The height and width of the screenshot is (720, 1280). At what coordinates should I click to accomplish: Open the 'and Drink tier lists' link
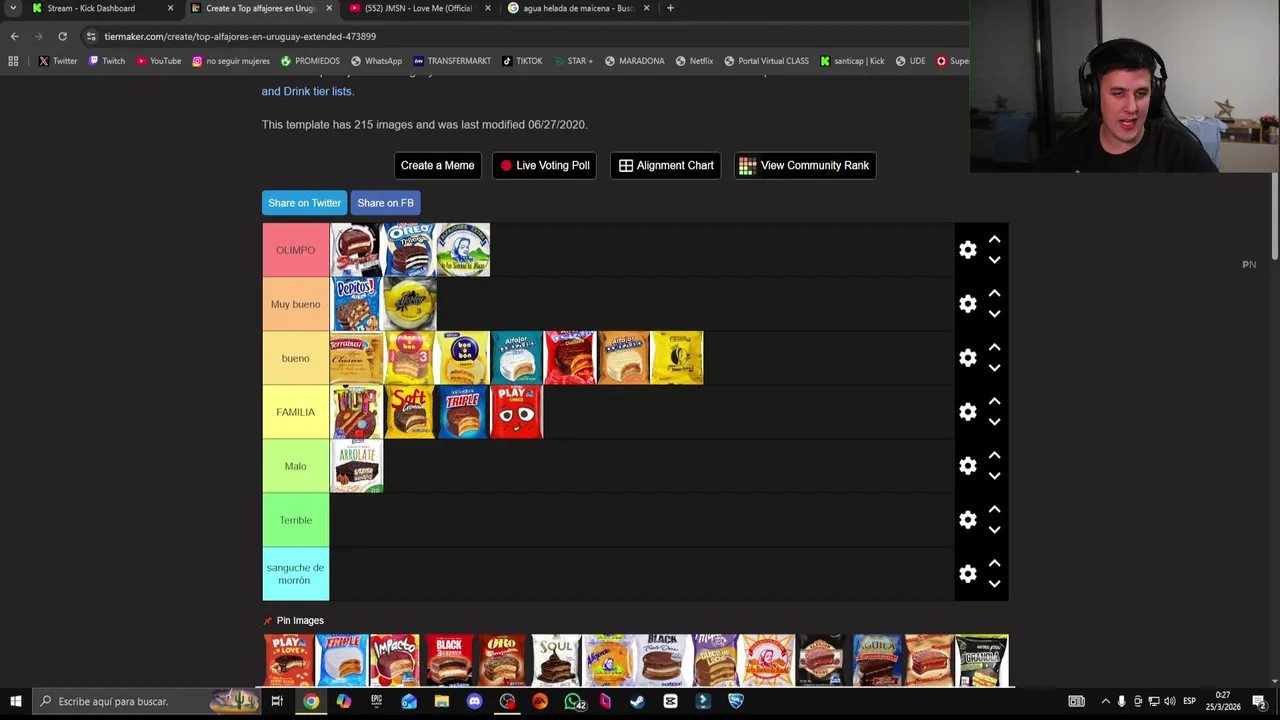(307, 91)
